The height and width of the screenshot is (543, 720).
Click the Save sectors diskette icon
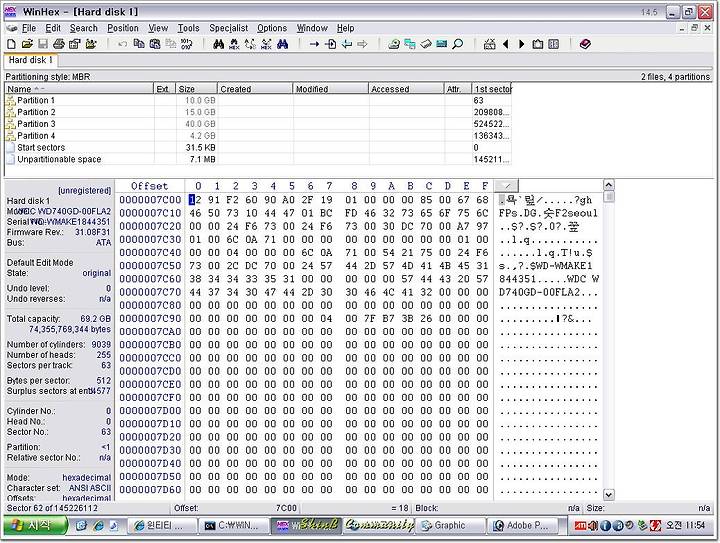[43, 44]
